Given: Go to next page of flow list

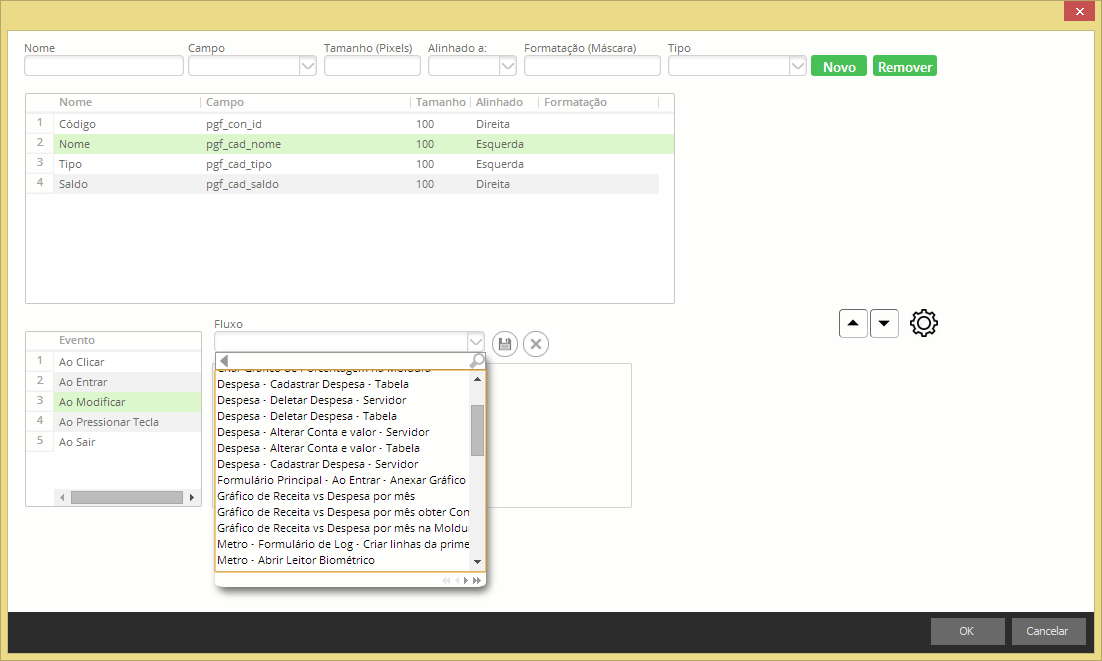Looking at the screenshot, I should (466, 580).
